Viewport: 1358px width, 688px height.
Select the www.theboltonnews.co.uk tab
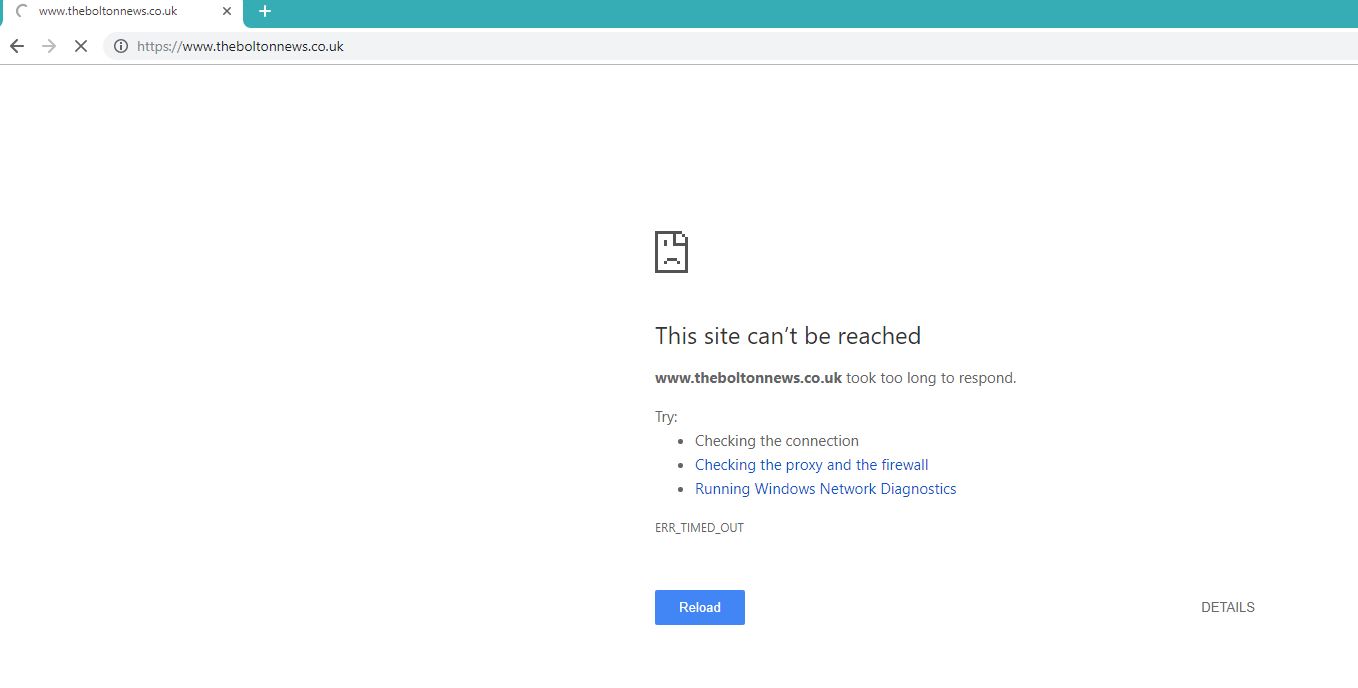(108, 11)
